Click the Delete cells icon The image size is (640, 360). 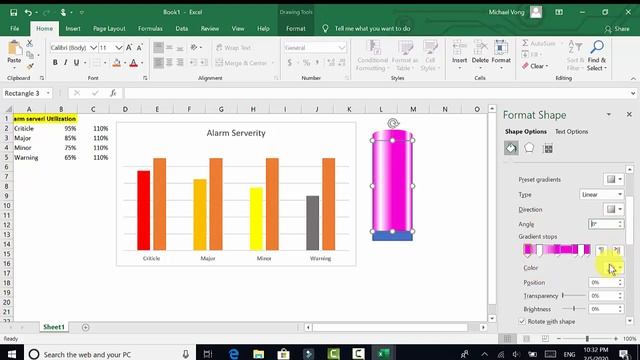point(480,48)
